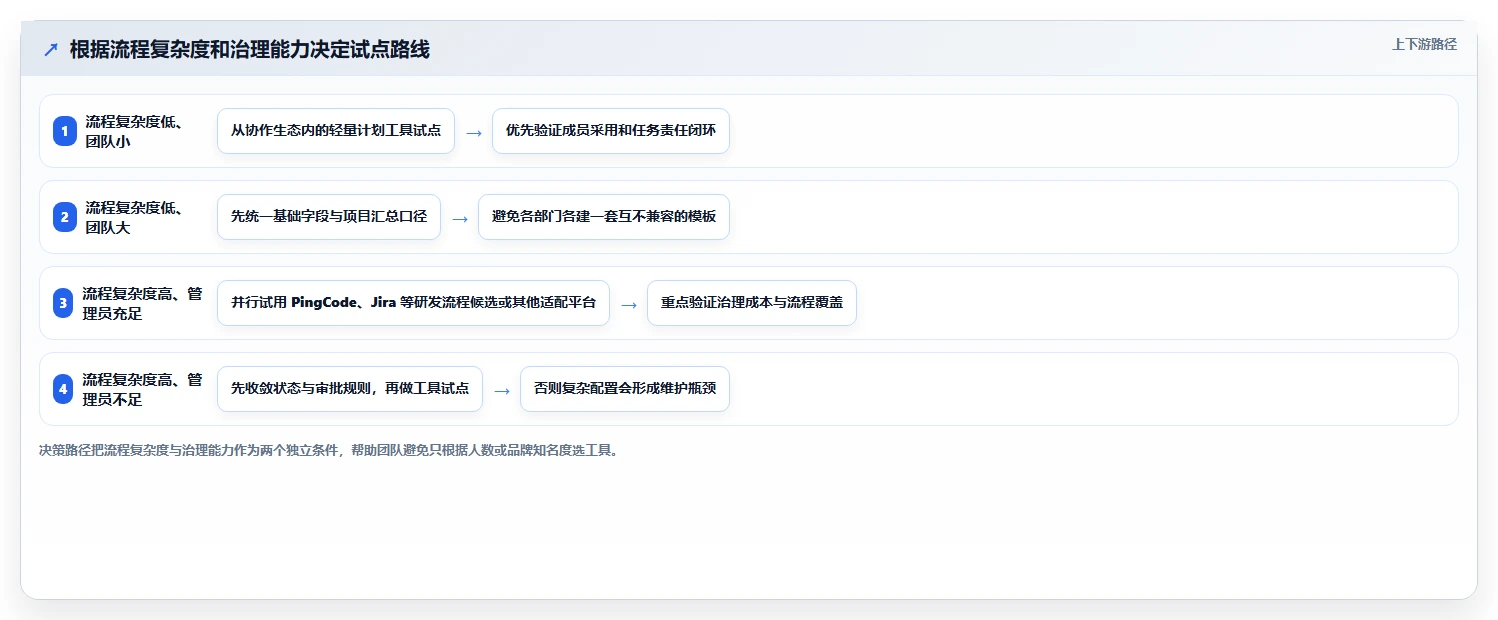Select the 流程复杂度高、管理员不足 label
The image size is (1498, 620).
pos(142,389)
